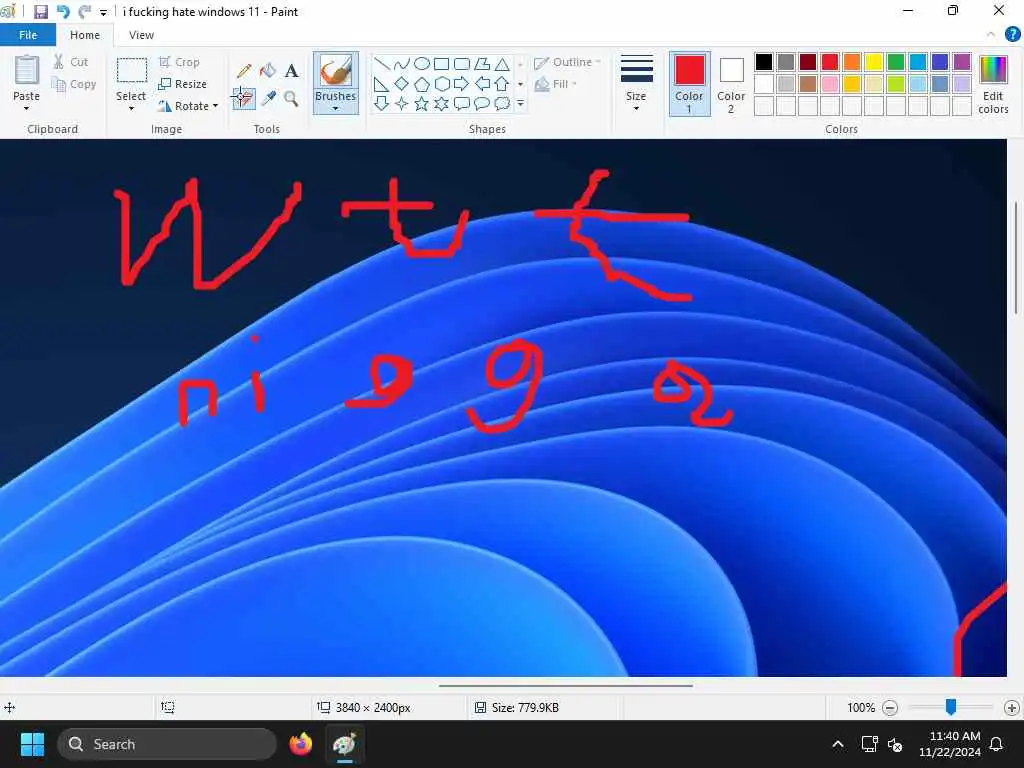
Task: Open the Windows Start menu
Action: [x=32, y=744]
